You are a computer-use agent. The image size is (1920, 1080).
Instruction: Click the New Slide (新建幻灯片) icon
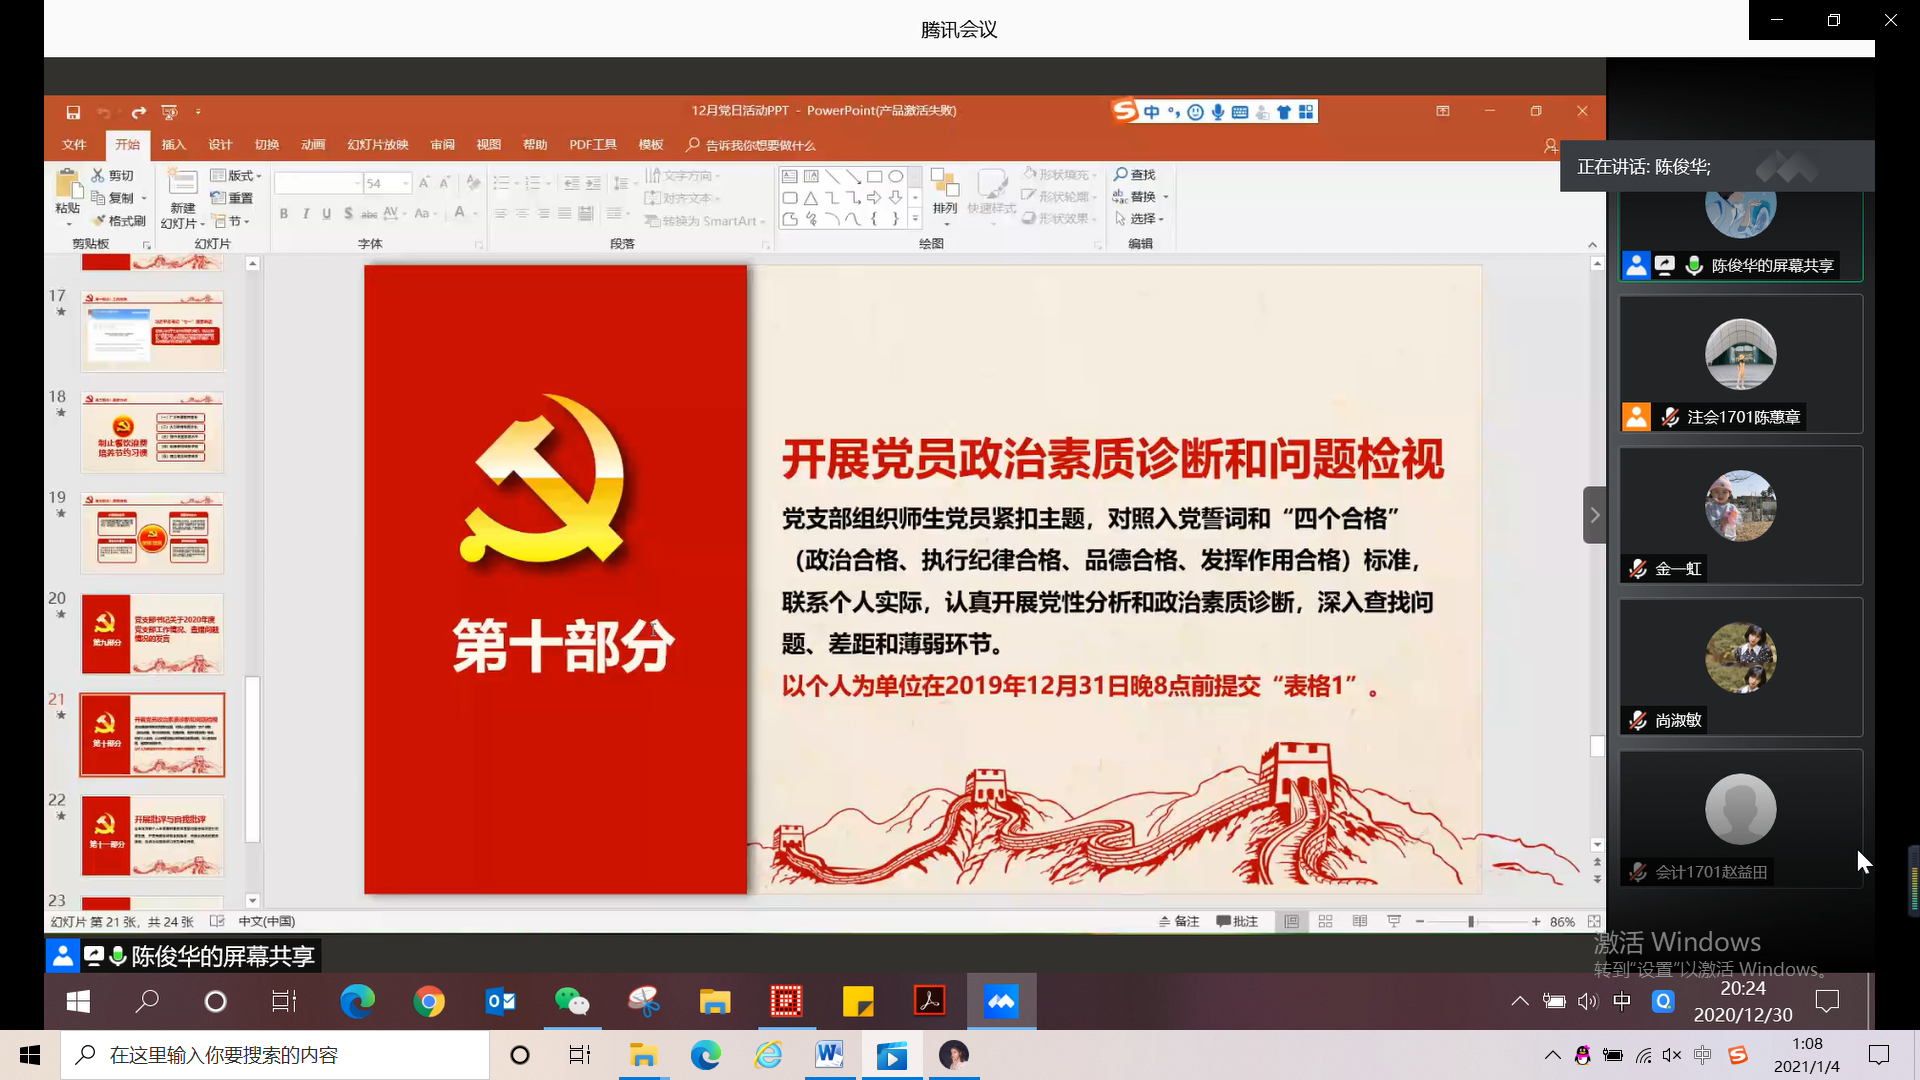coord(182,183)
